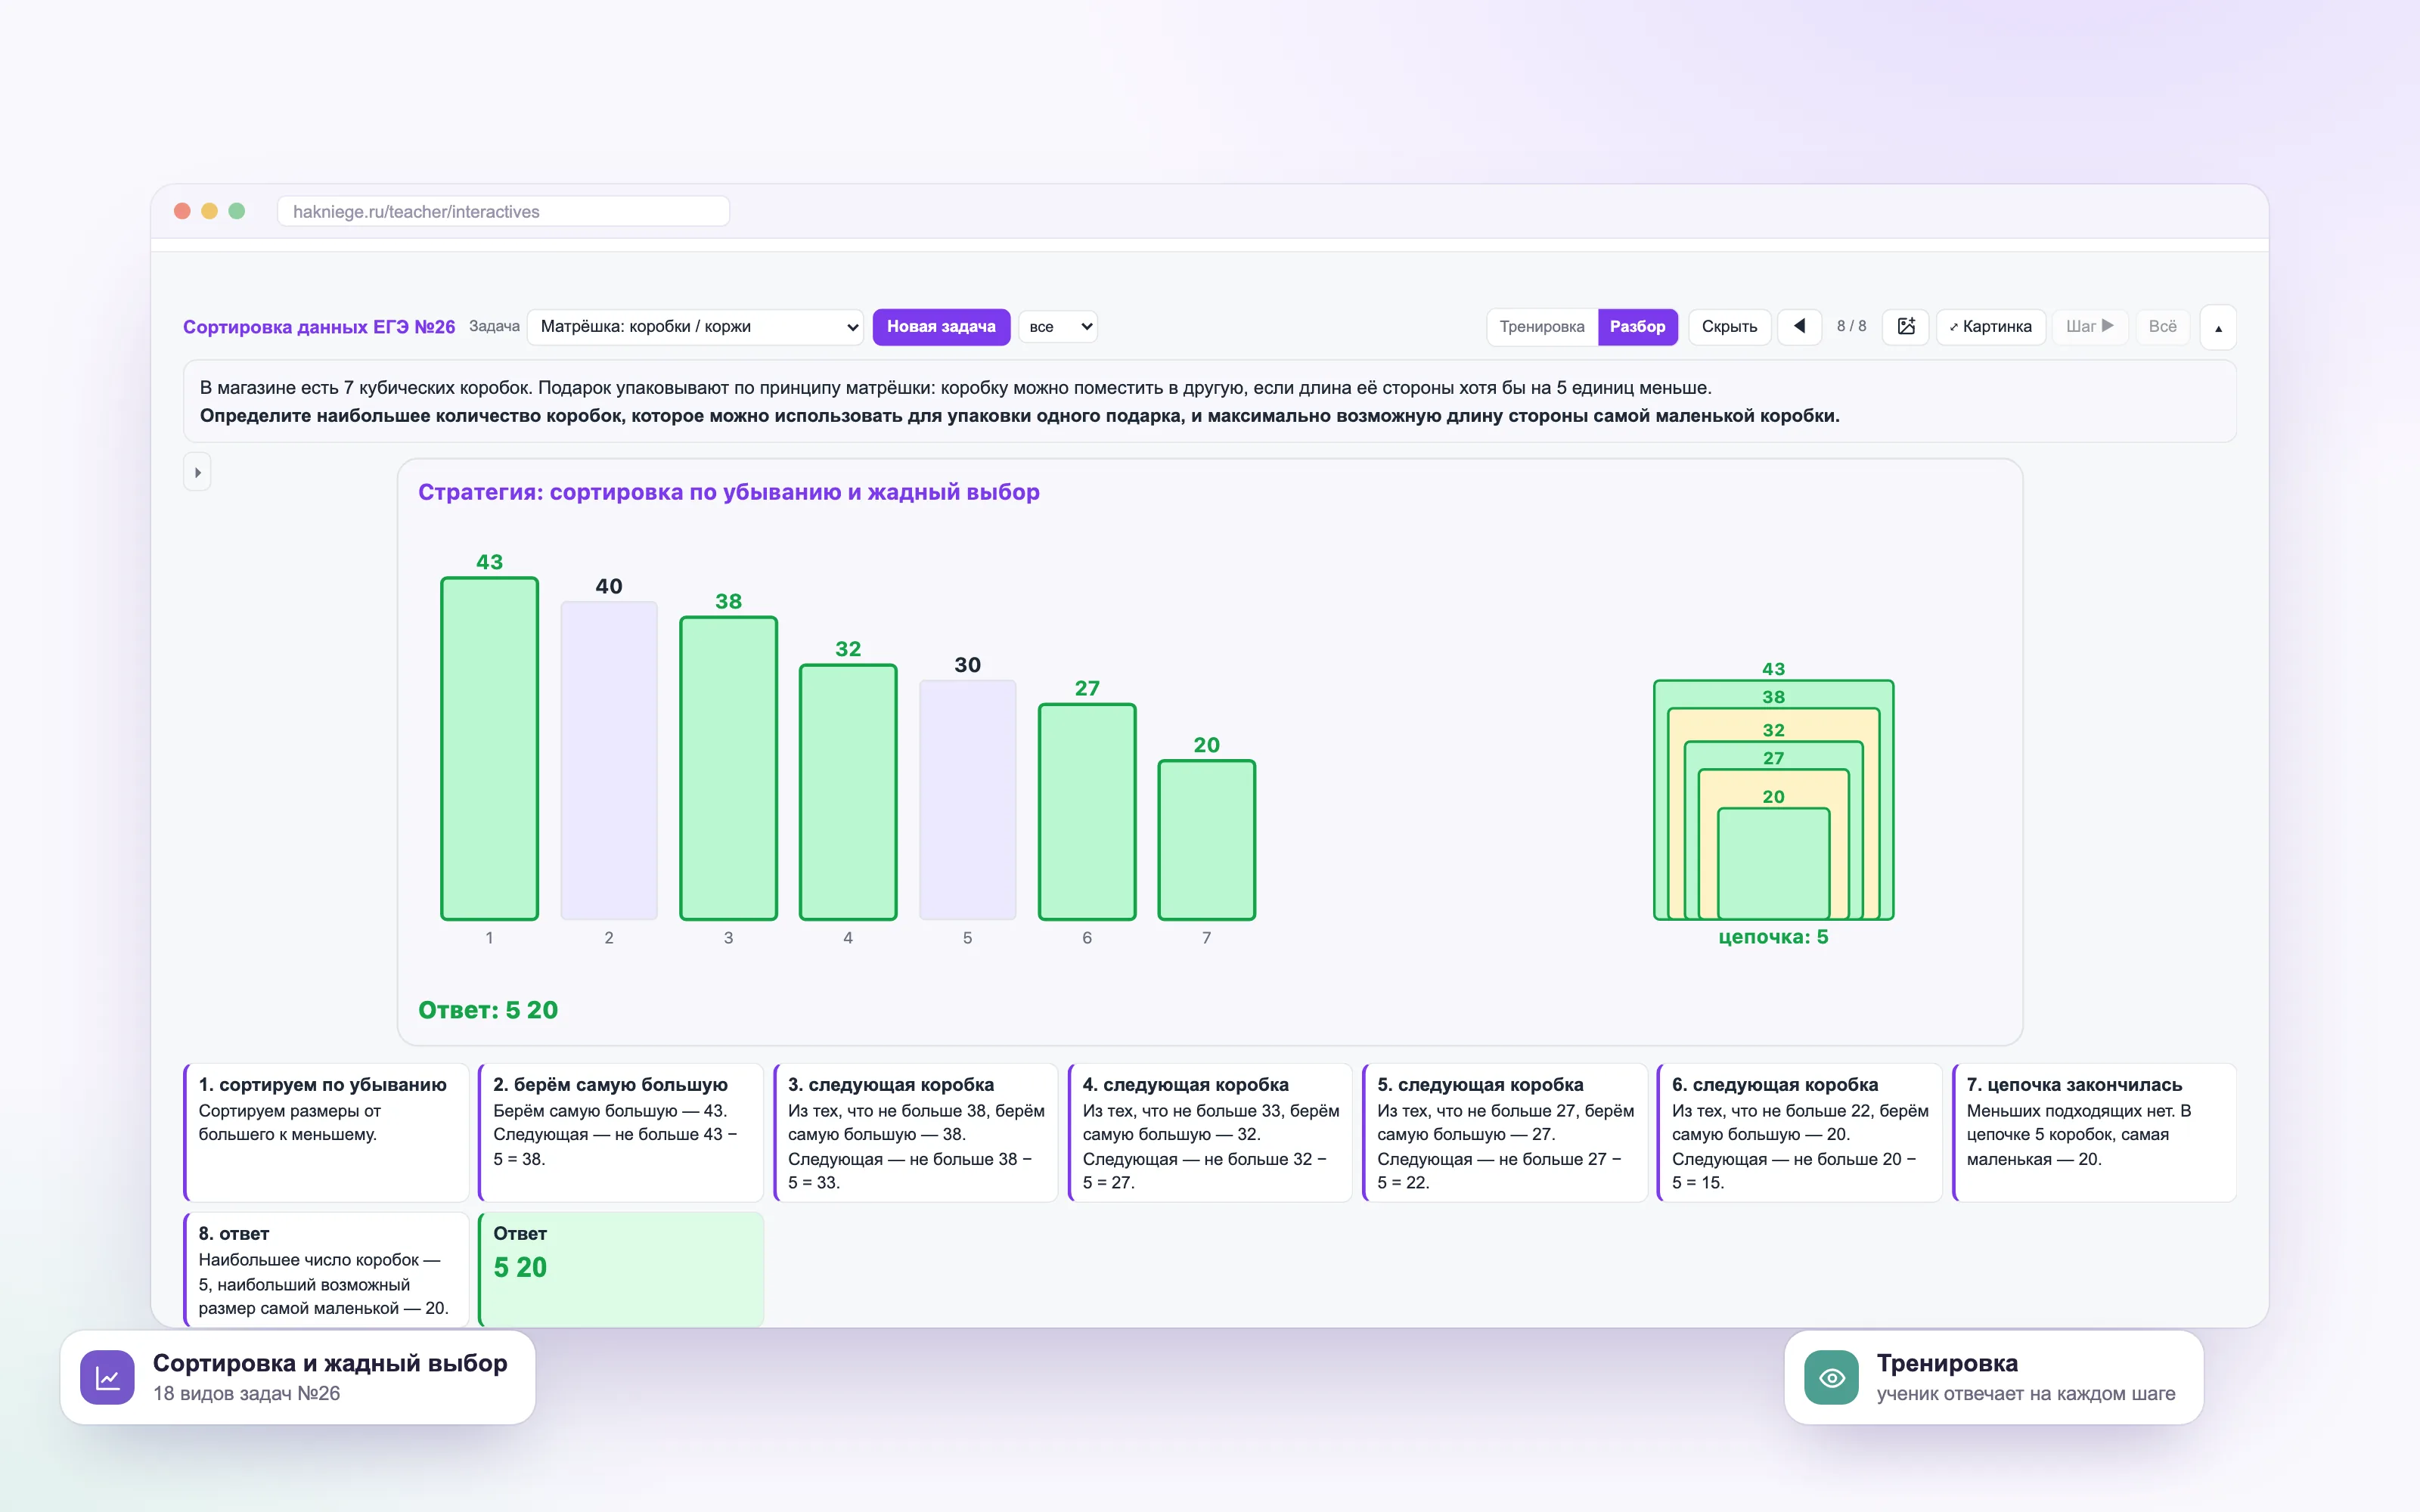The width and height of the screenshot is (2420, 1512).
Task: Select the Разбор mode toggle
Action: point(1637,326)
